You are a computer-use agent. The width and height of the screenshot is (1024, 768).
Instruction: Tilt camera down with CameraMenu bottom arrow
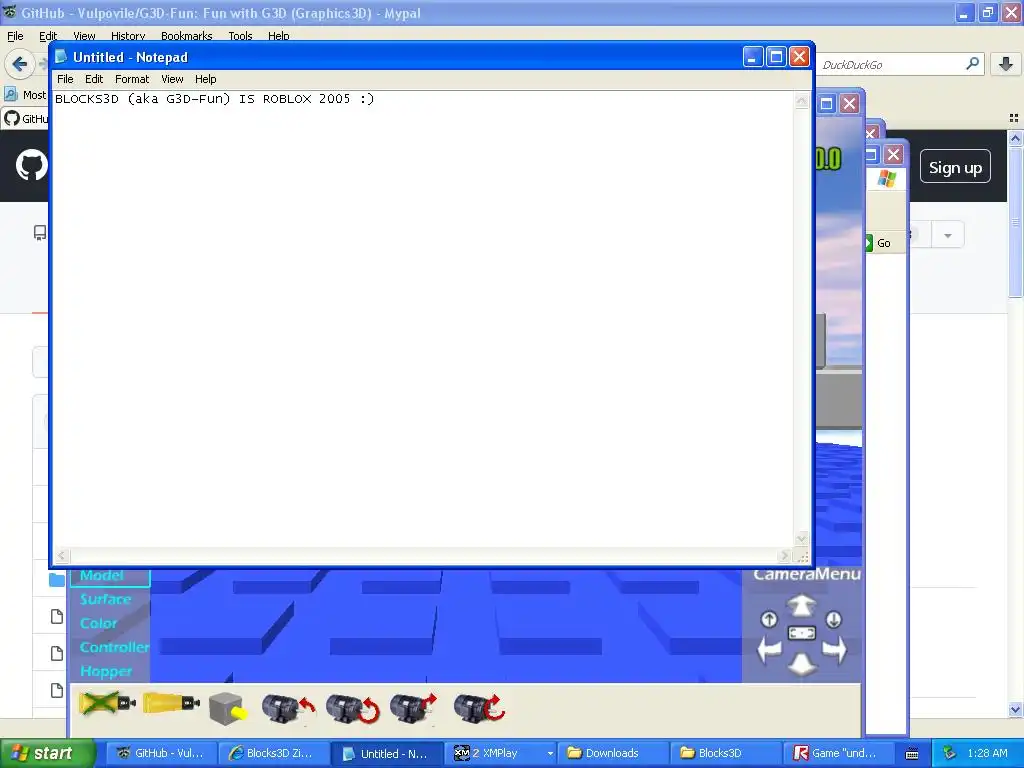click(801, 664)
